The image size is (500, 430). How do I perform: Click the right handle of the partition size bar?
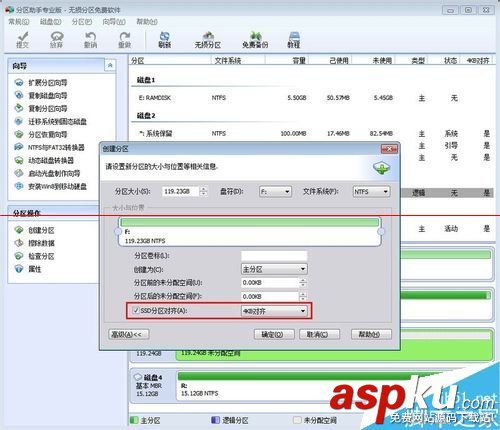[x=381, y=231]
